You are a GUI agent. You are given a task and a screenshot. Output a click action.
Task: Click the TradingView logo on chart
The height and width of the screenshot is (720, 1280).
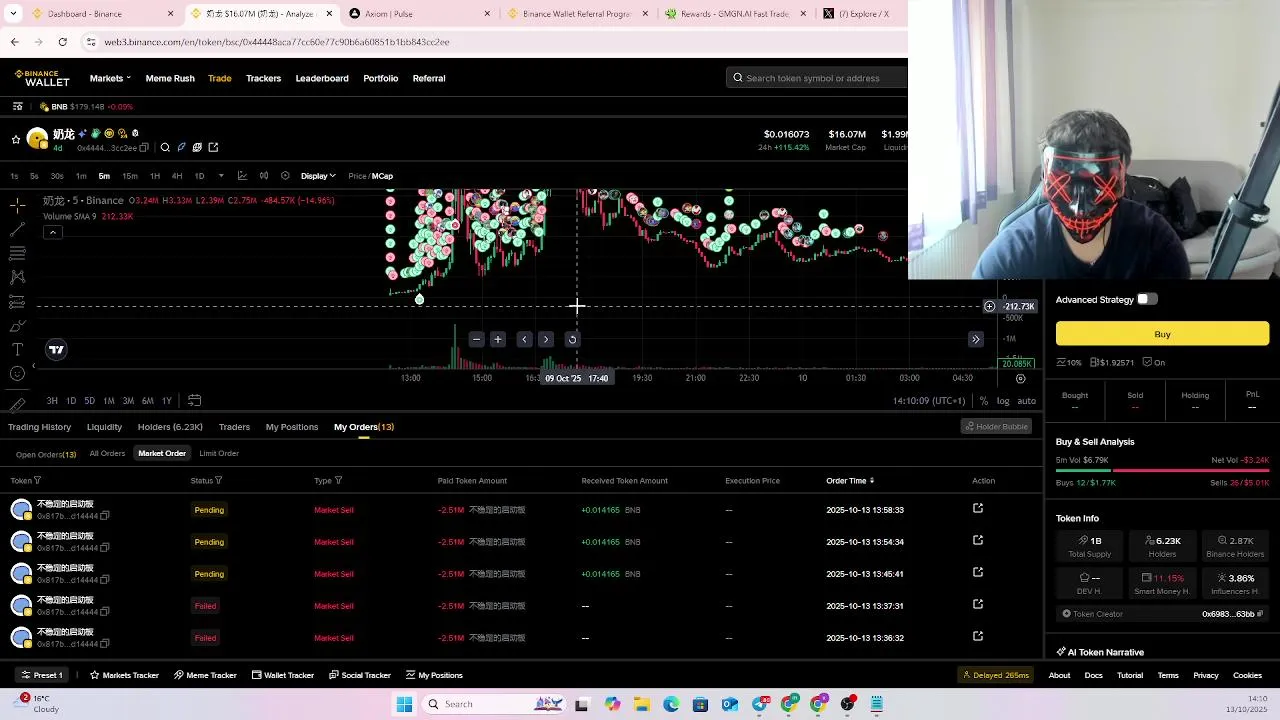coord(56,349)
